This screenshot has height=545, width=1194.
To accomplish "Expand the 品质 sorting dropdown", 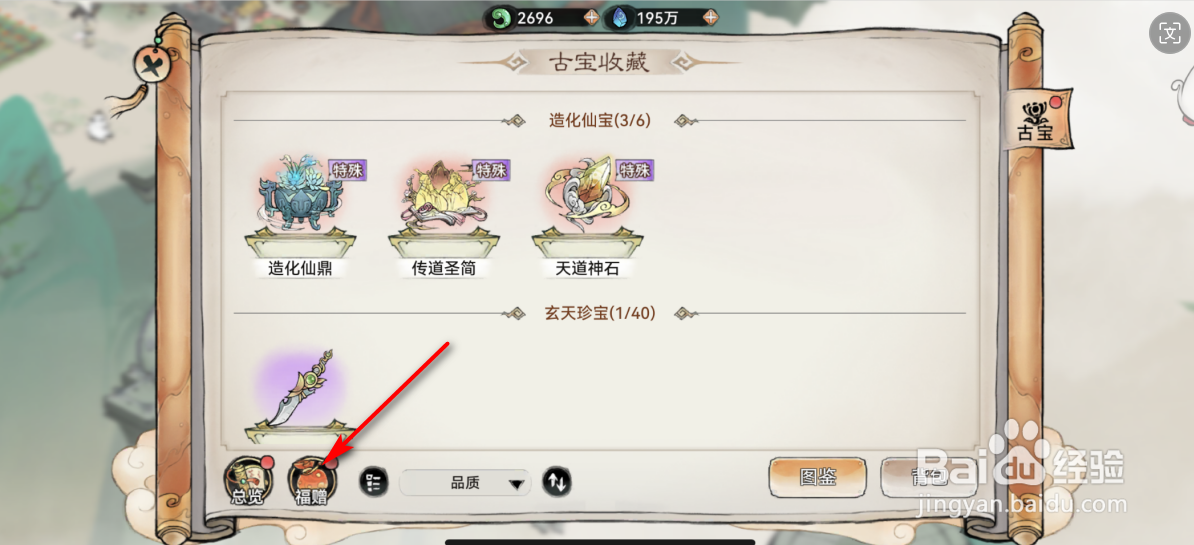I will point(465,483).
